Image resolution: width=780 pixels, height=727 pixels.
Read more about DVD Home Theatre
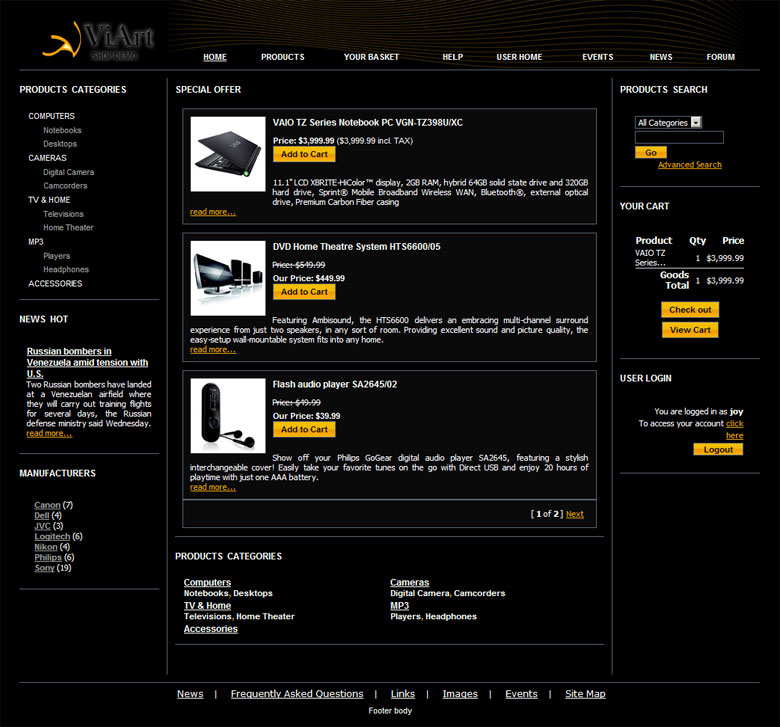(213, 350)
